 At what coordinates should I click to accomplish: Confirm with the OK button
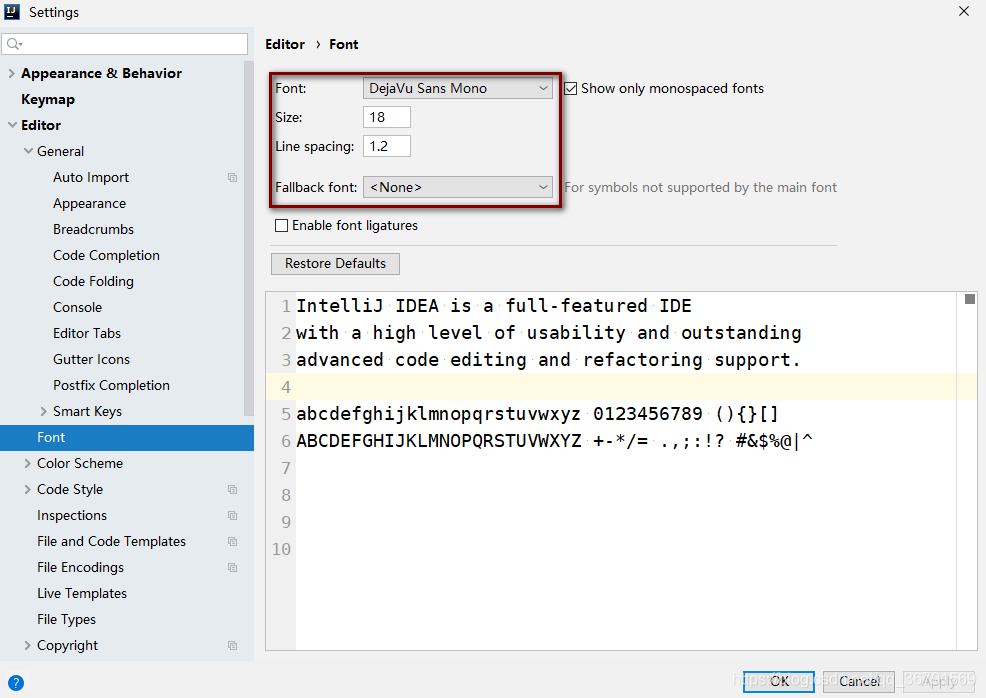778,682
